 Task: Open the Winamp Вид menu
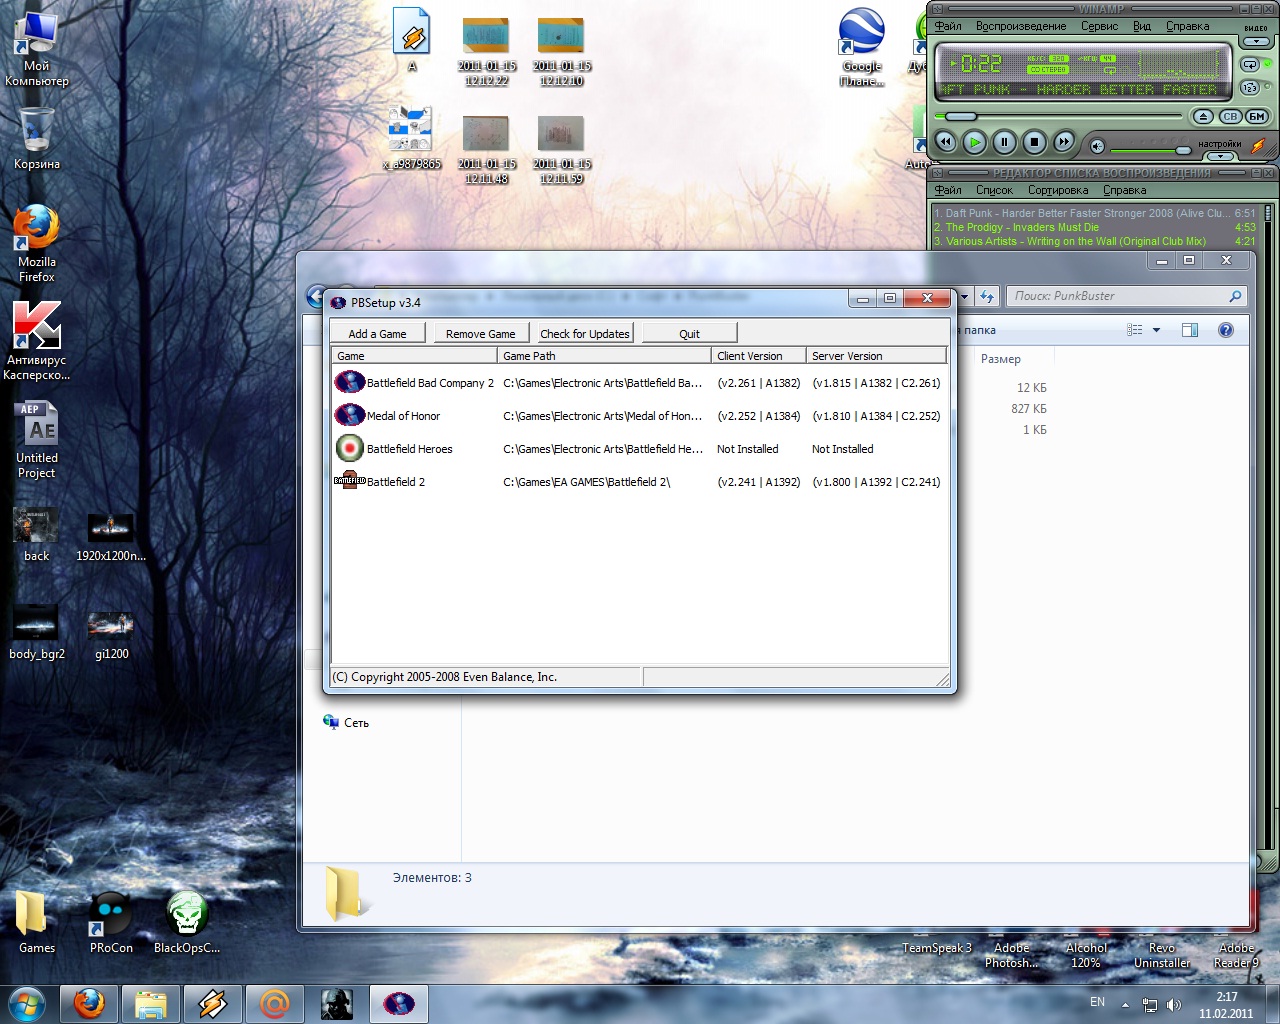click(1142, 26)
